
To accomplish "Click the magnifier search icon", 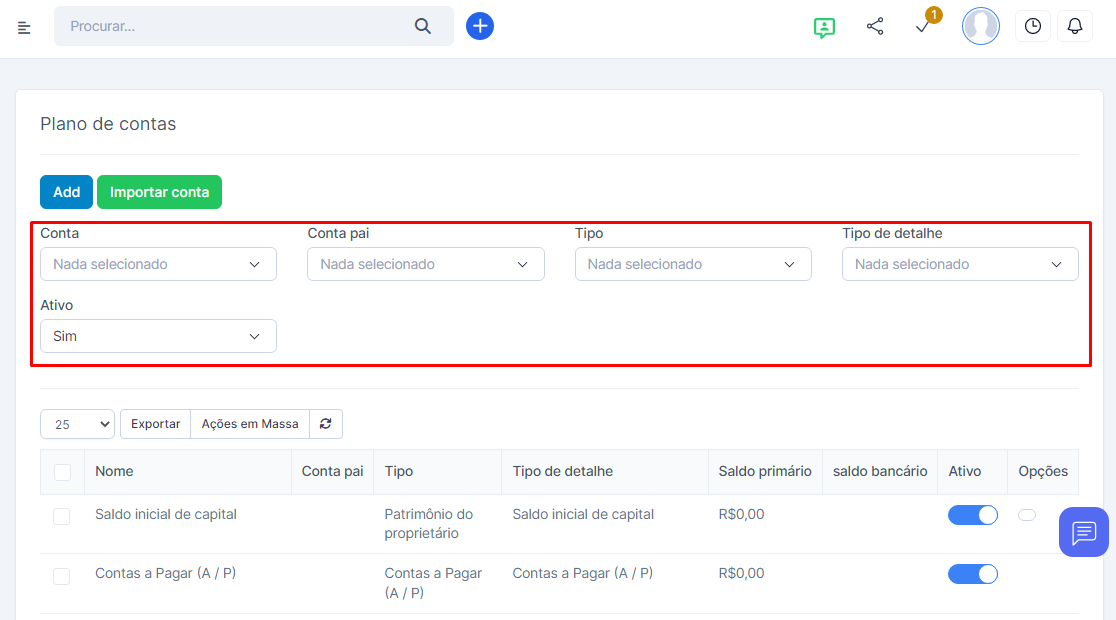I will (x=423, y=26).
